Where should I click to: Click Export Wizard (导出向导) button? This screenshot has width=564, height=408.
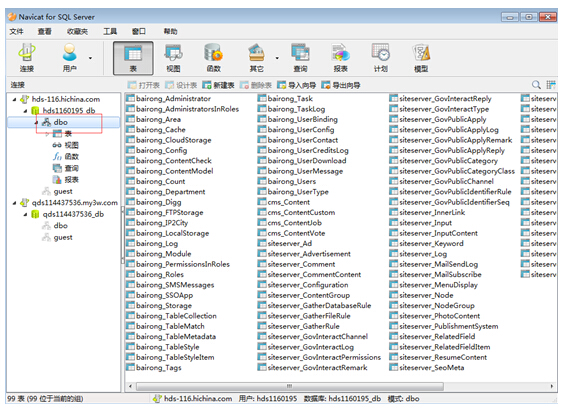341,85
